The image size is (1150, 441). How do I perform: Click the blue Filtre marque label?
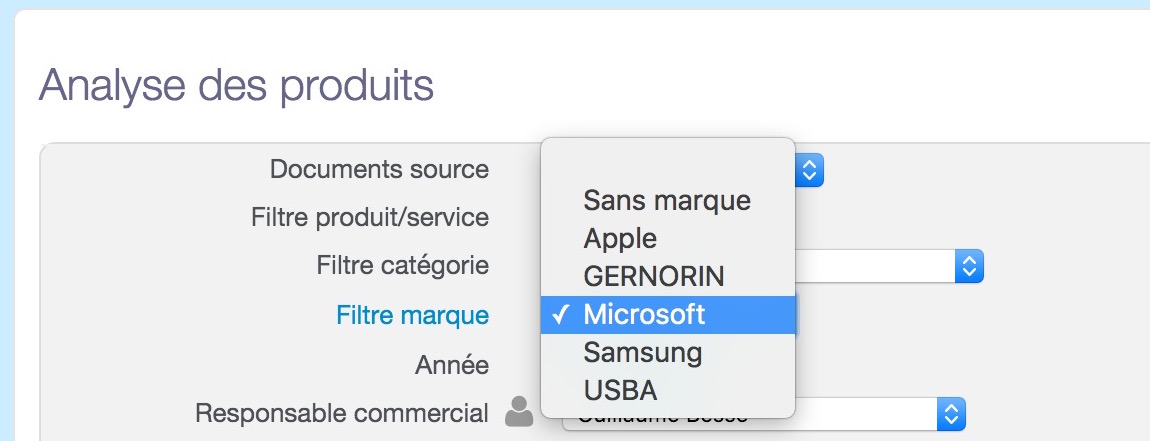pos(412,316)
